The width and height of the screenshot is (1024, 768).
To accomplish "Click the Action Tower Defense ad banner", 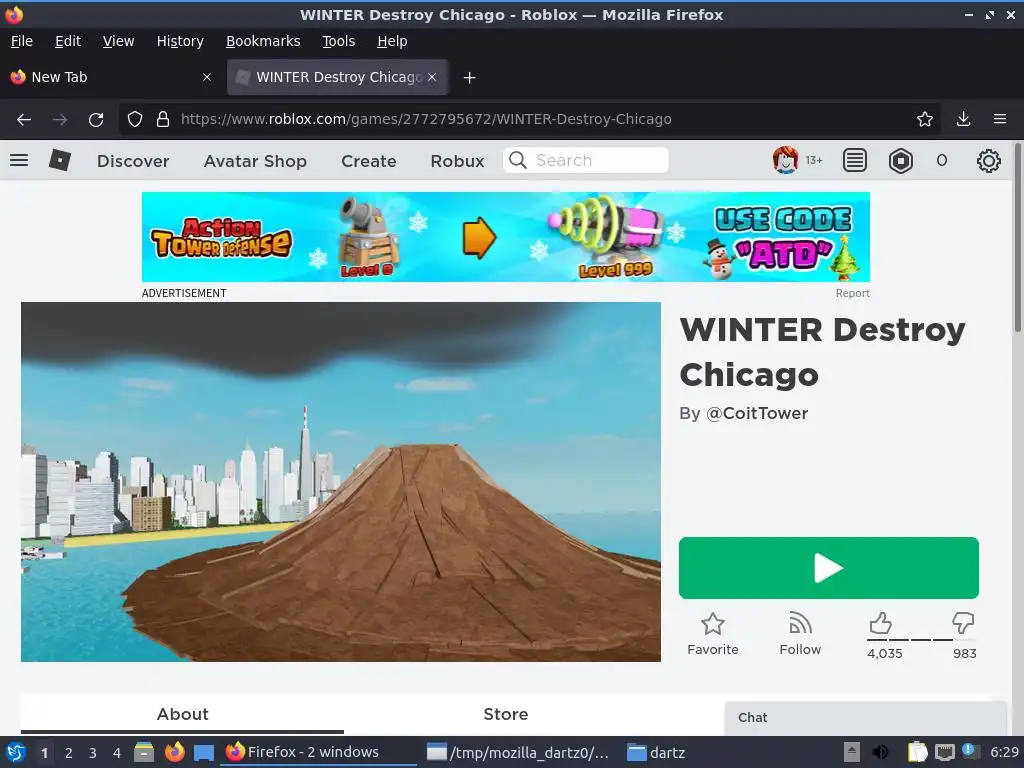I will pyautogui.click(x=505, y=237).
